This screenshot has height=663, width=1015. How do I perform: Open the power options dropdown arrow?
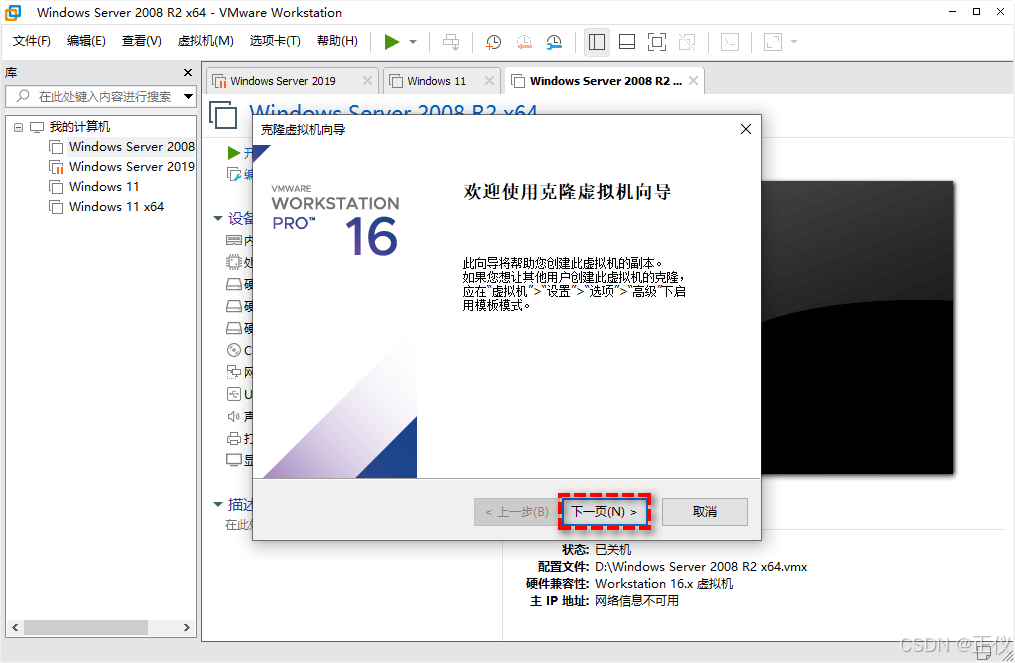point(413,42)
